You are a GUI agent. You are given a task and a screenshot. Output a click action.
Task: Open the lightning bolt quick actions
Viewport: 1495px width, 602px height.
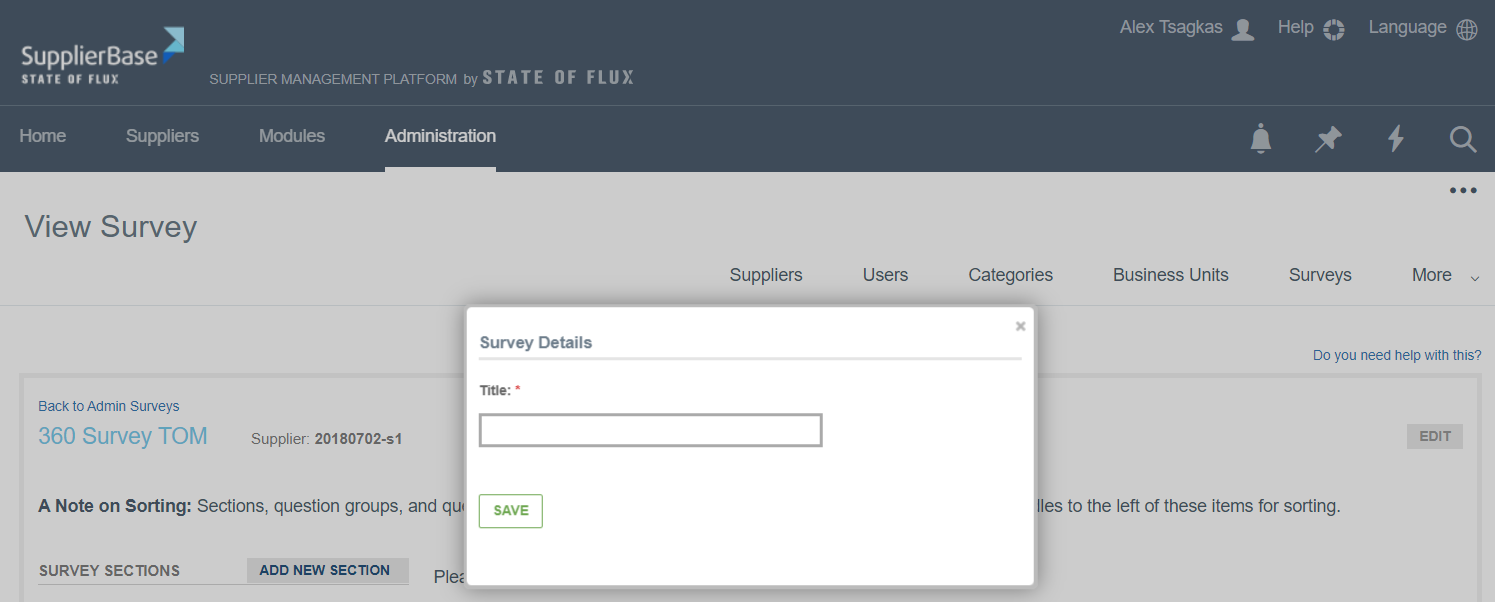[1396, 139]
